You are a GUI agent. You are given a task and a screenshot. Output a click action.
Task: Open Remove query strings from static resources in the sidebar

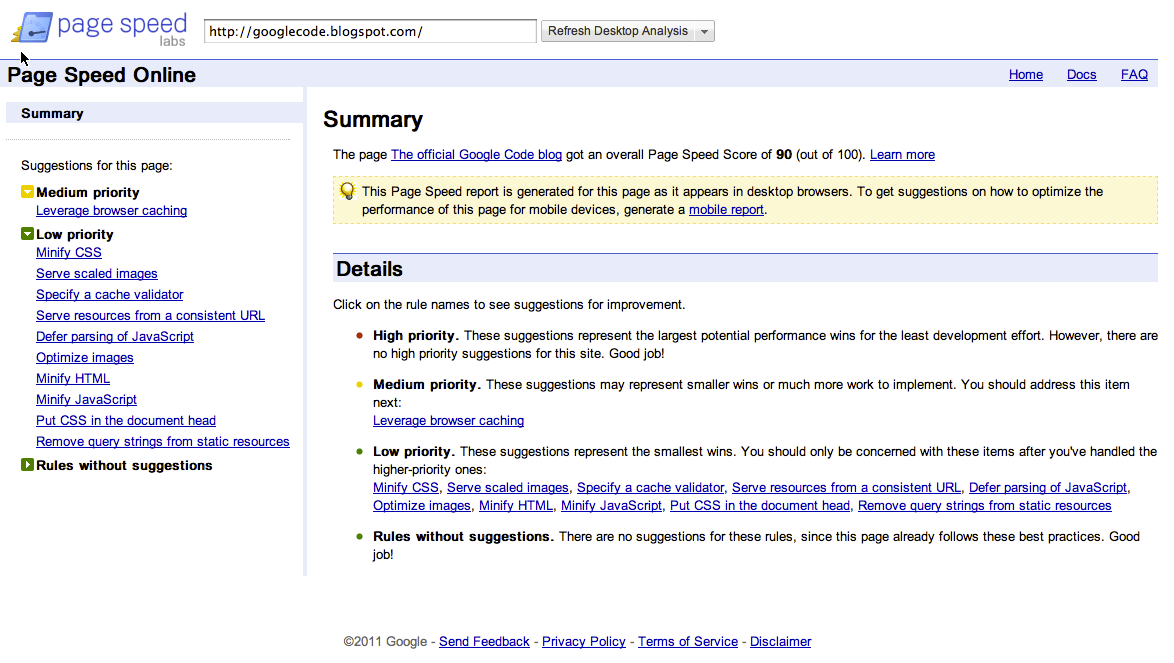[x=162, y=442]
